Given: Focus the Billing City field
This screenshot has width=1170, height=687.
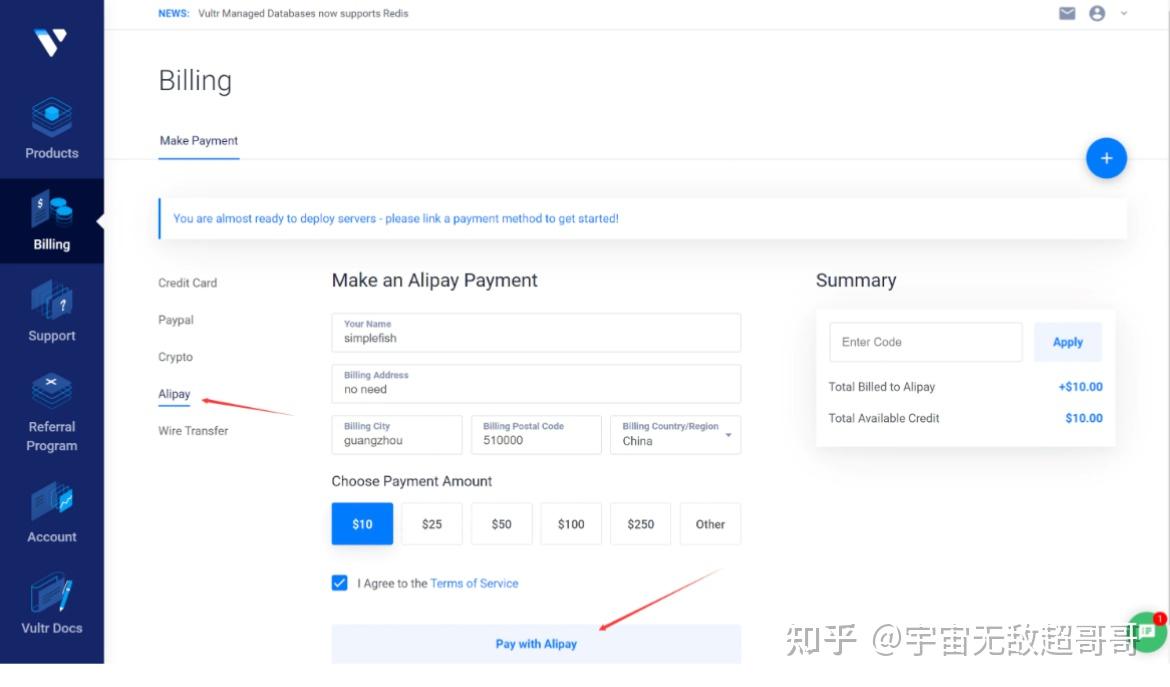Looking at the screenshot, I should click(396, 434).
